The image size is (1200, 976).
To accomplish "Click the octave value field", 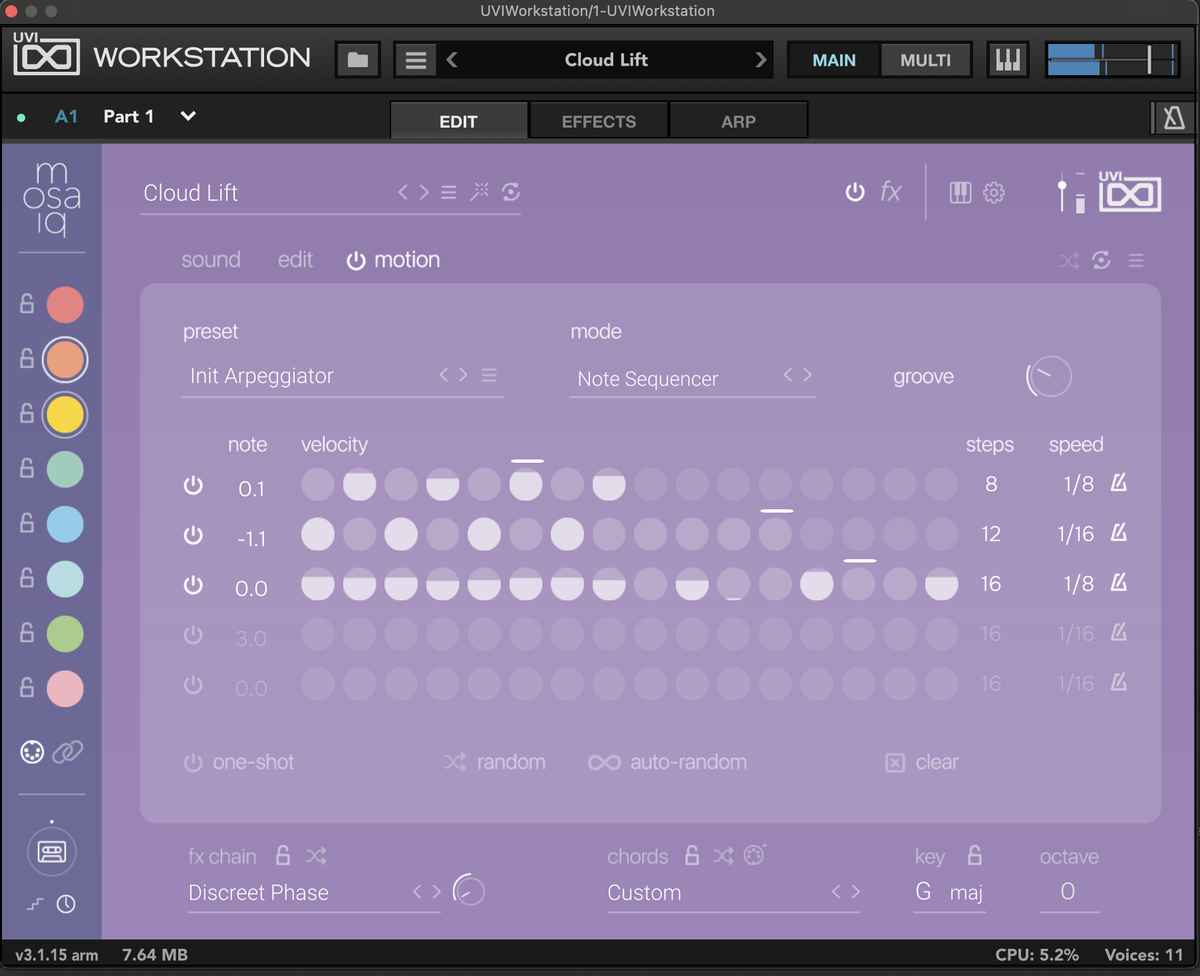I will click(1068, 892).
